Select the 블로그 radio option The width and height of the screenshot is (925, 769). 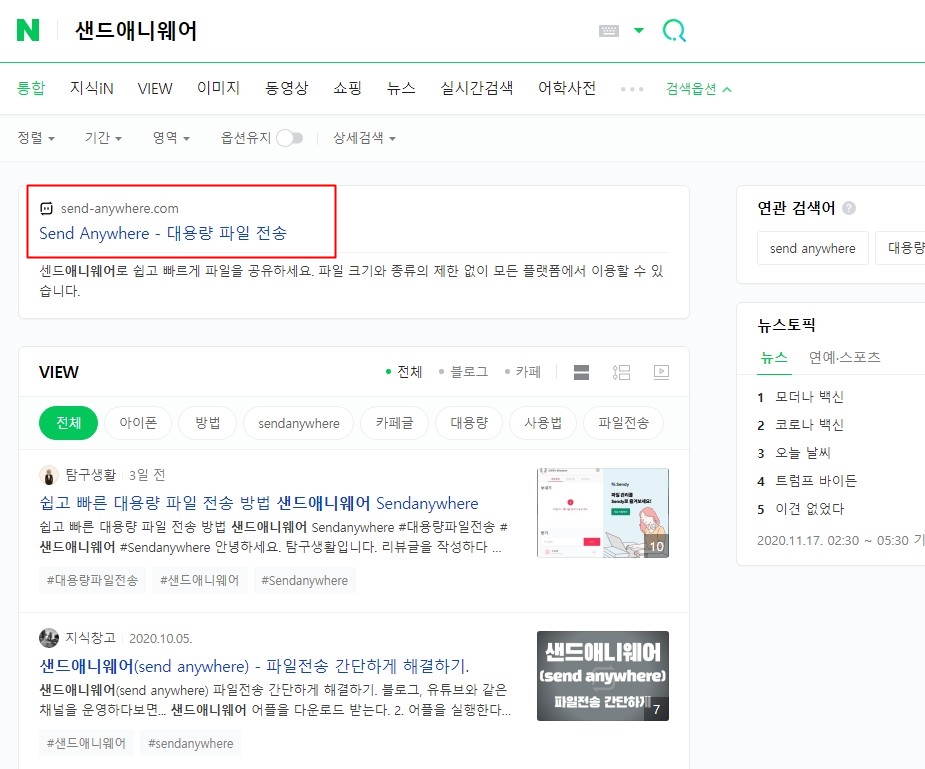[x=464, y=372]
